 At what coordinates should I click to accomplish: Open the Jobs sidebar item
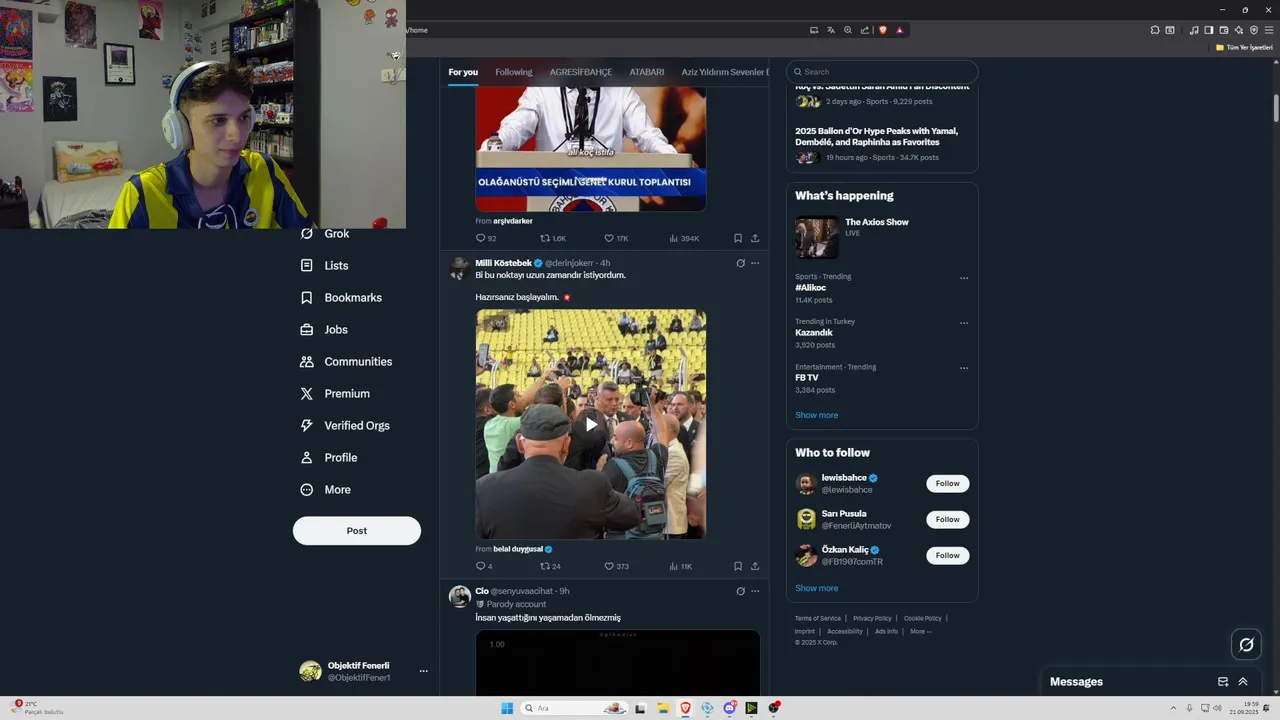click(323, 330)
